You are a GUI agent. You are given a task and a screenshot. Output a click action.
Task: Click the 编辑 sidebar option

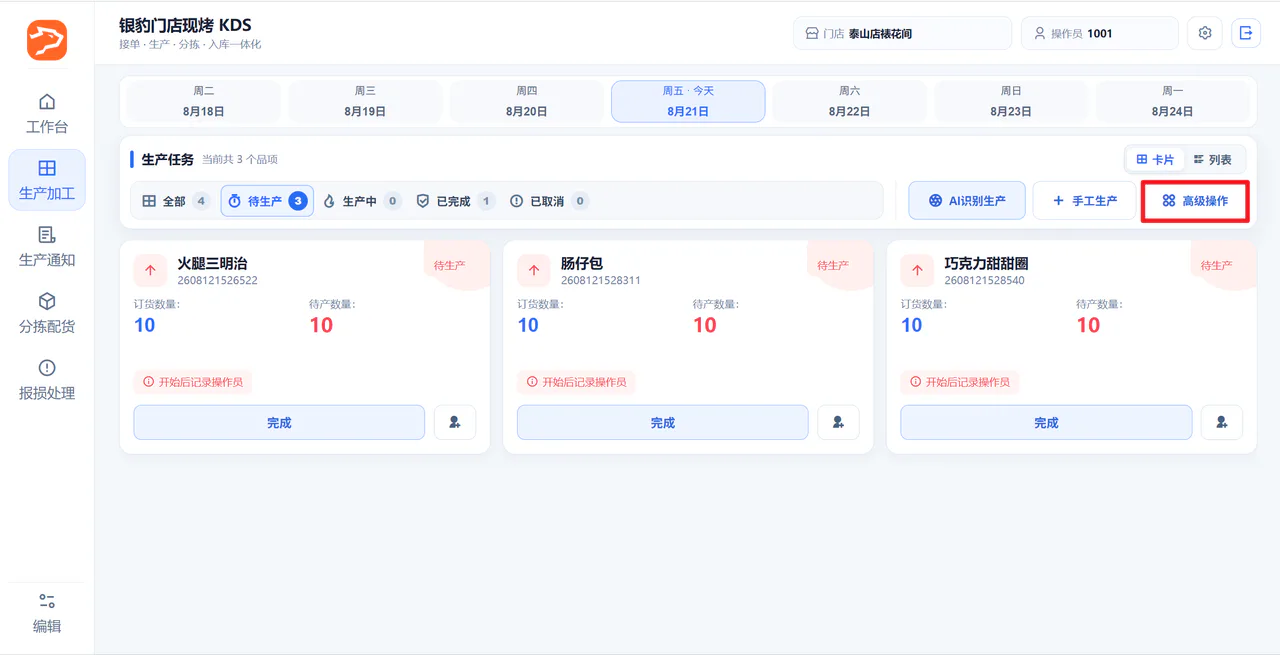tap(47, 613)
